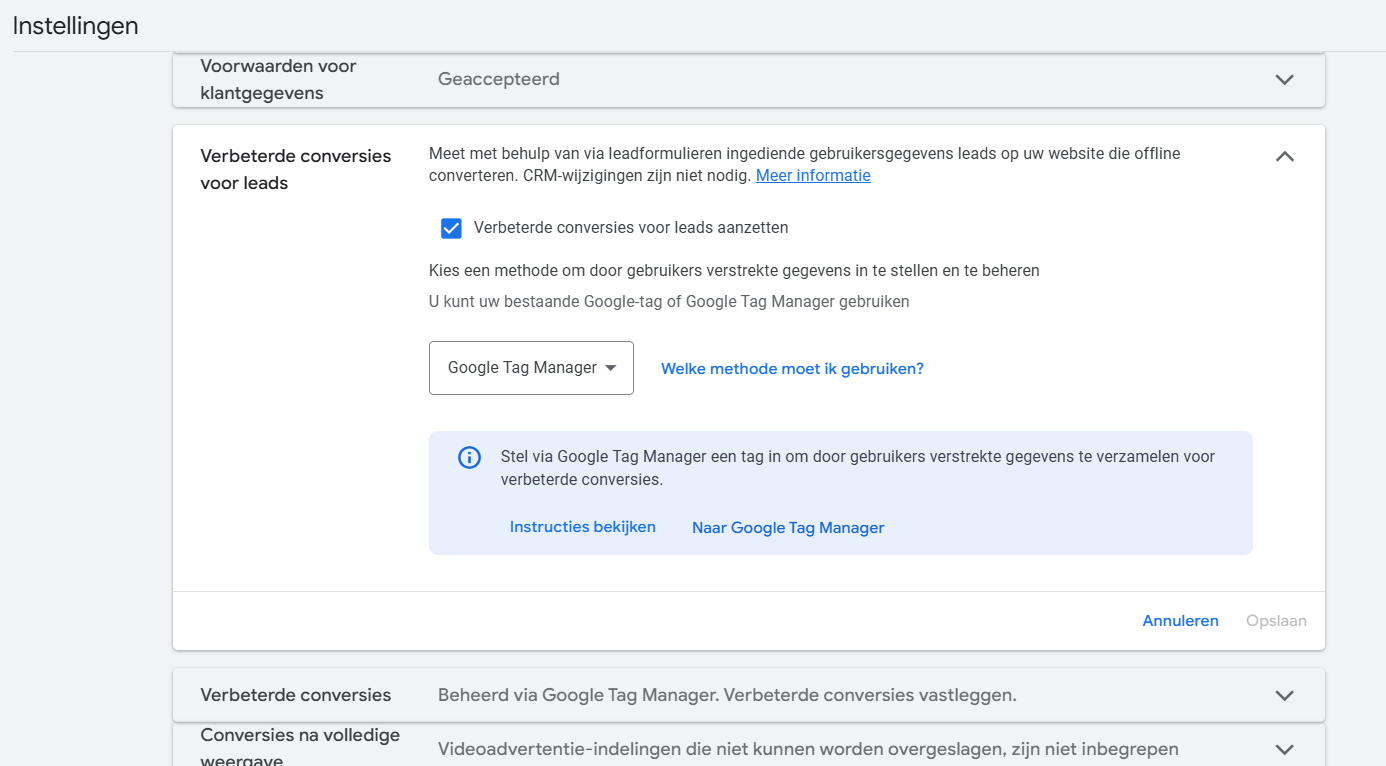Click the 'Verbeterde conversies' row title
1386x766 pixels.
tap(296, 695)
